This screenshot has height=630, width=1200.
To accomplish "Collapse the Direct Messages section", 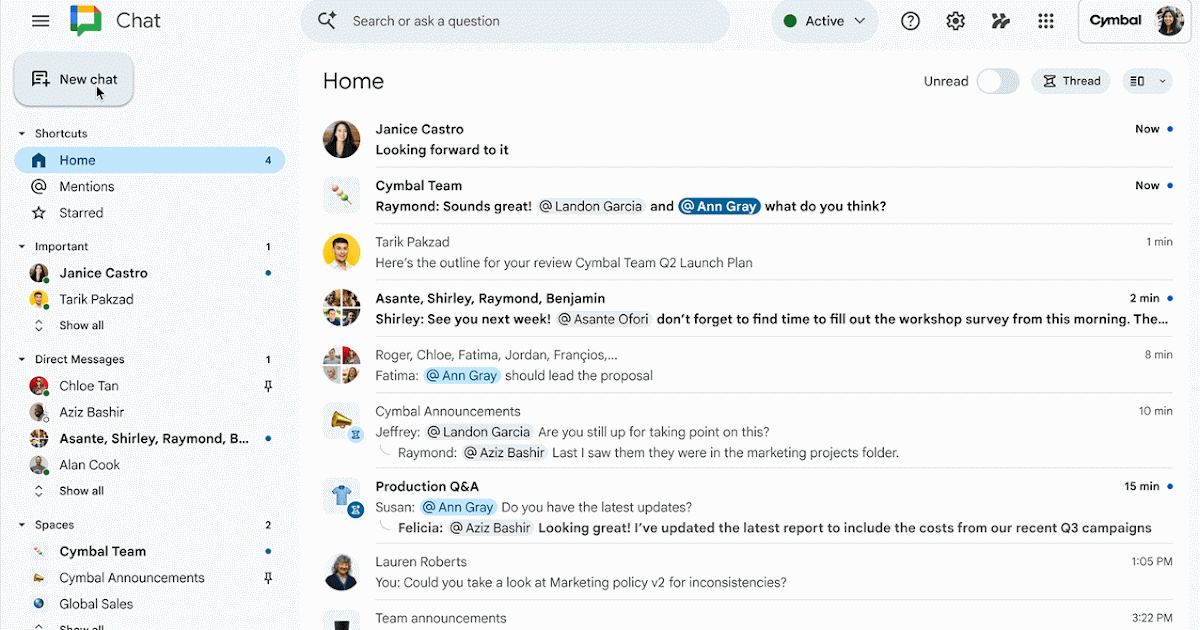I will pos(22,360).
